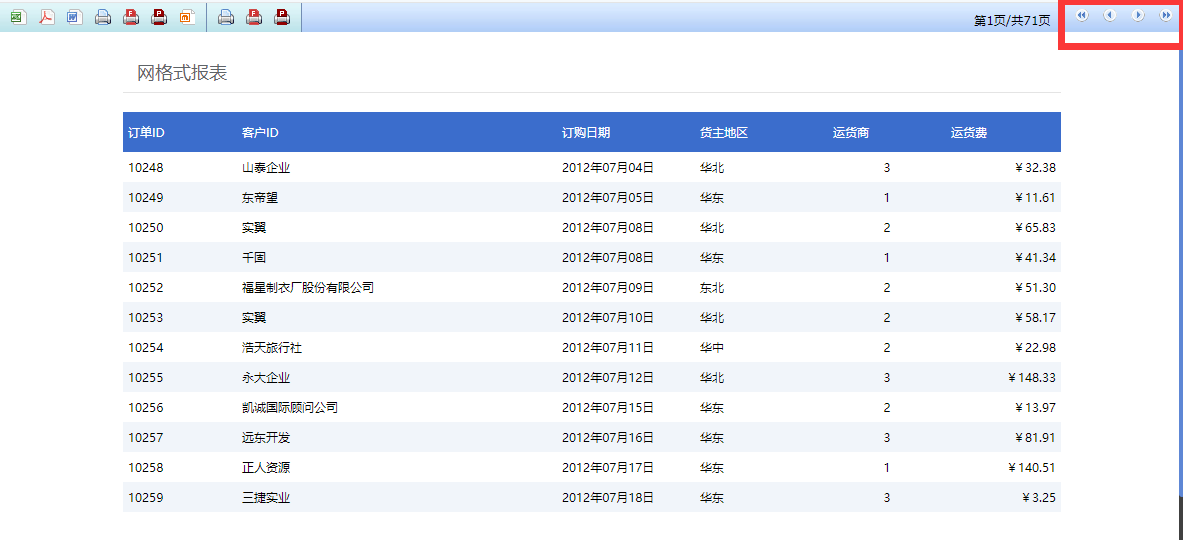
Task: Click region 华中 in order 10254 row
Action: (711, 348)
